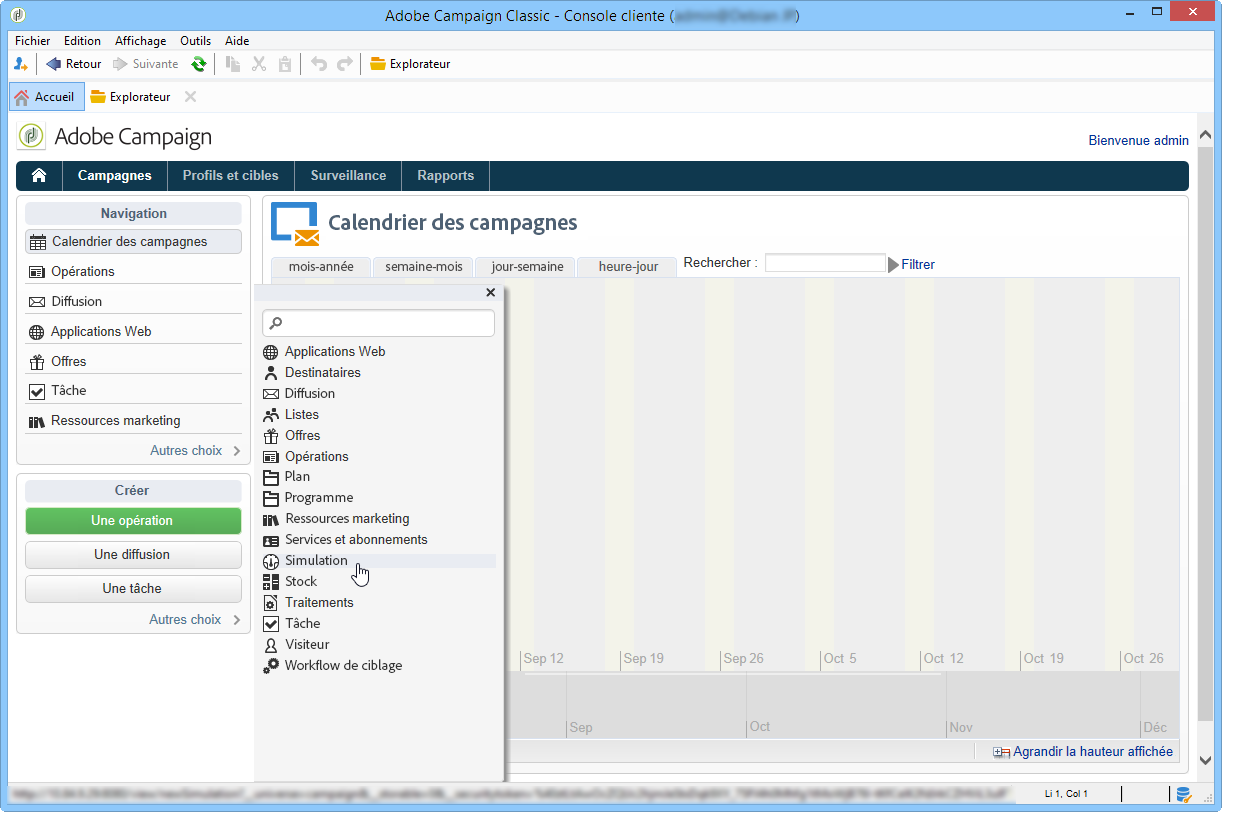
Task: Open Applications Web in Navigation panel
Action: (133, 331)
